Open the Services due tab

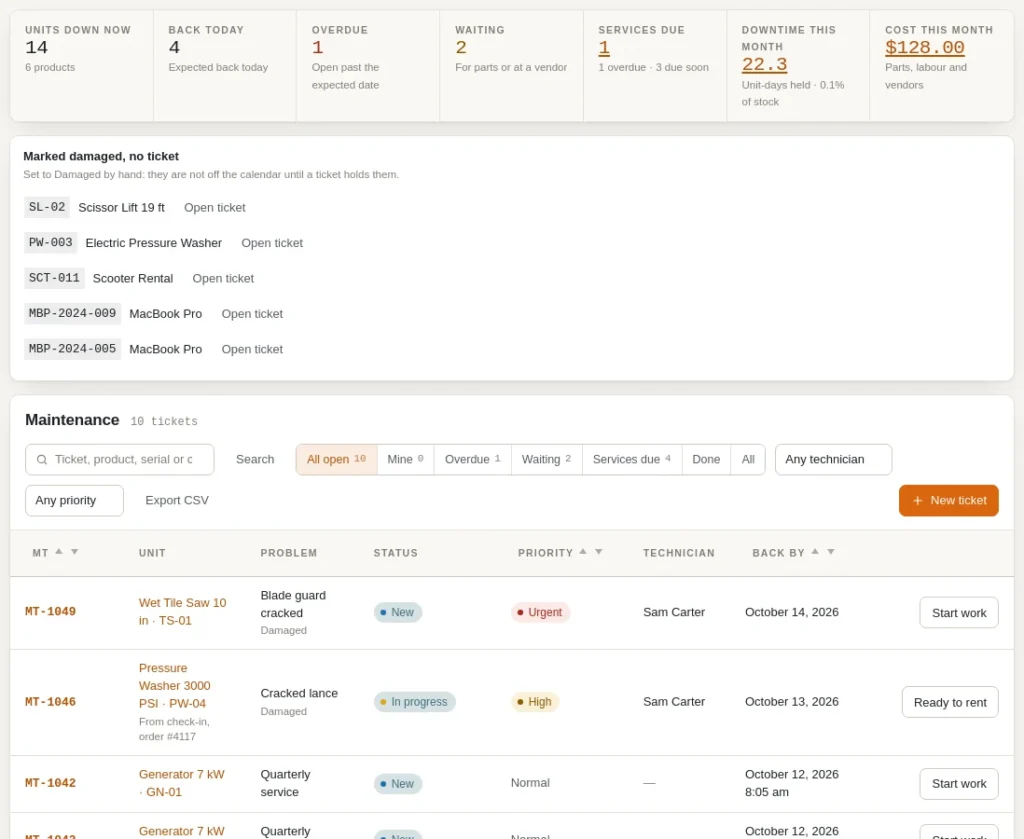tap(632, 460)
